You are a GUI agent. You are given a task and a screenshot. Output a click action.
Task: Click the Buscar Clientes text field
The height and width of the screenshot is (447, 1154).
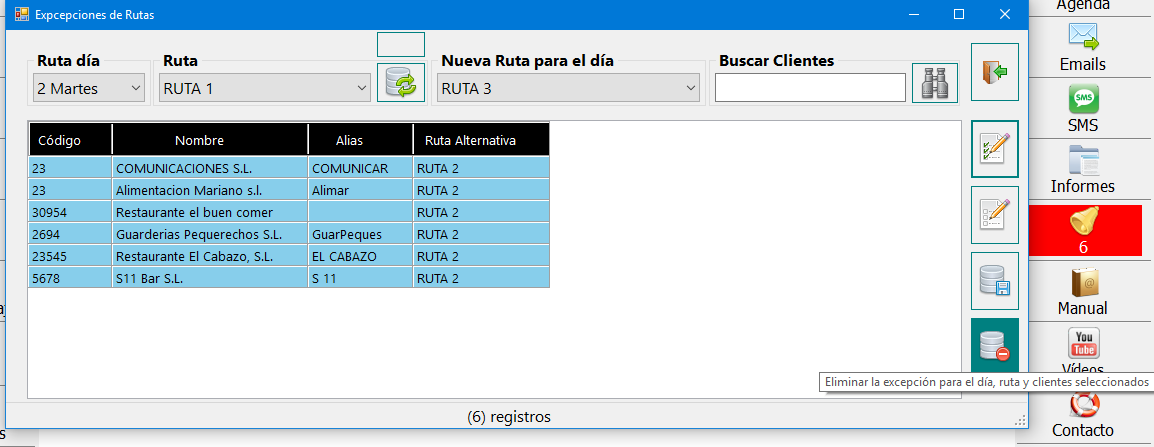(x=810, y=88)
